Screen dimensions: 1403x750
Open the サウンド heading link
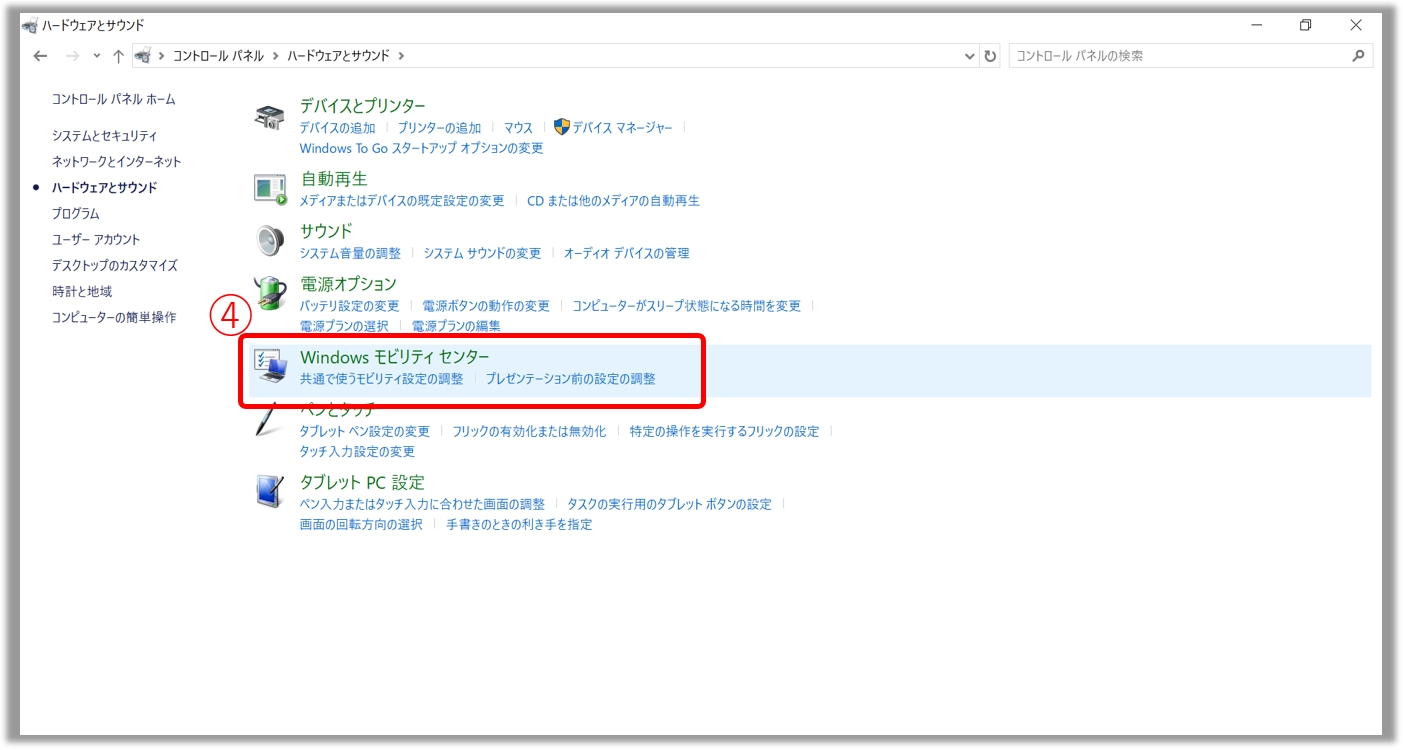[x=326, y=231]
